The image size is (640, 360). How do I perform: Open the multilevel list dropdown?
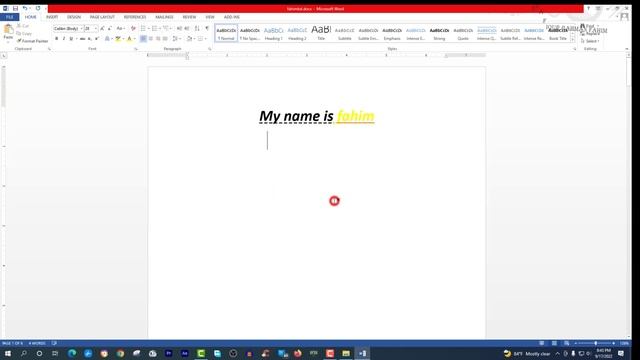171,29
